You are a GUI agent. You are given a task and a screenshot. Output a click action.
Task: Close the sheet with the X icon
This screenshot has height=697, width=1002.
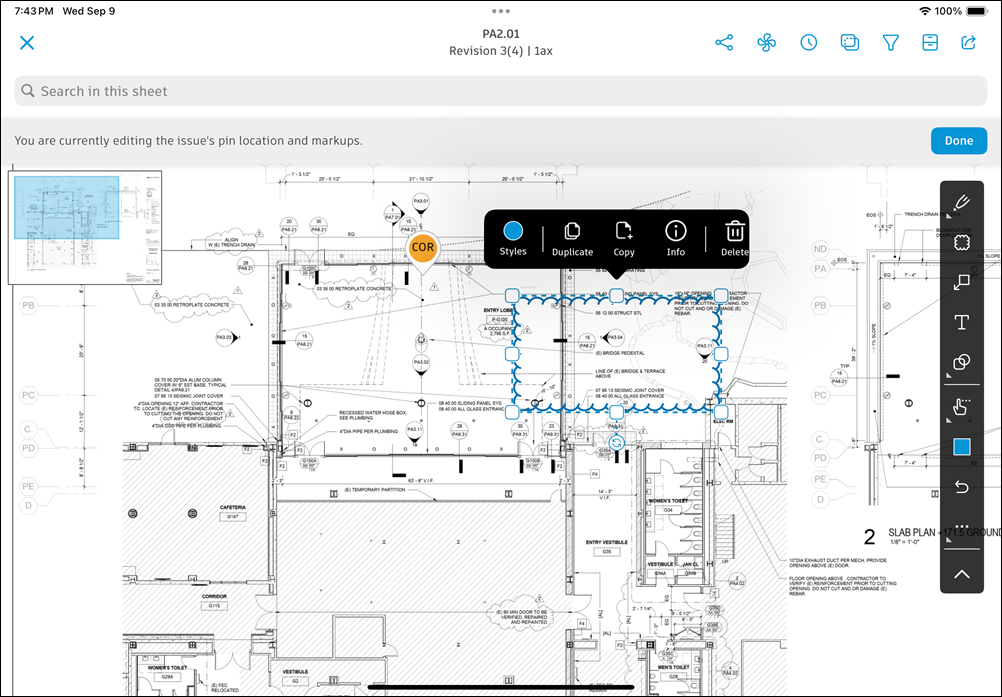(x=27, y=43)
